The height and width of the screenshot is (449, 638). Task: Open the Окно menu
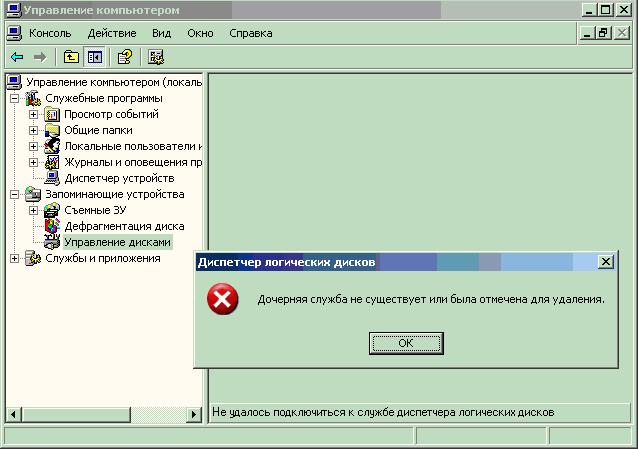pos(200,33)
